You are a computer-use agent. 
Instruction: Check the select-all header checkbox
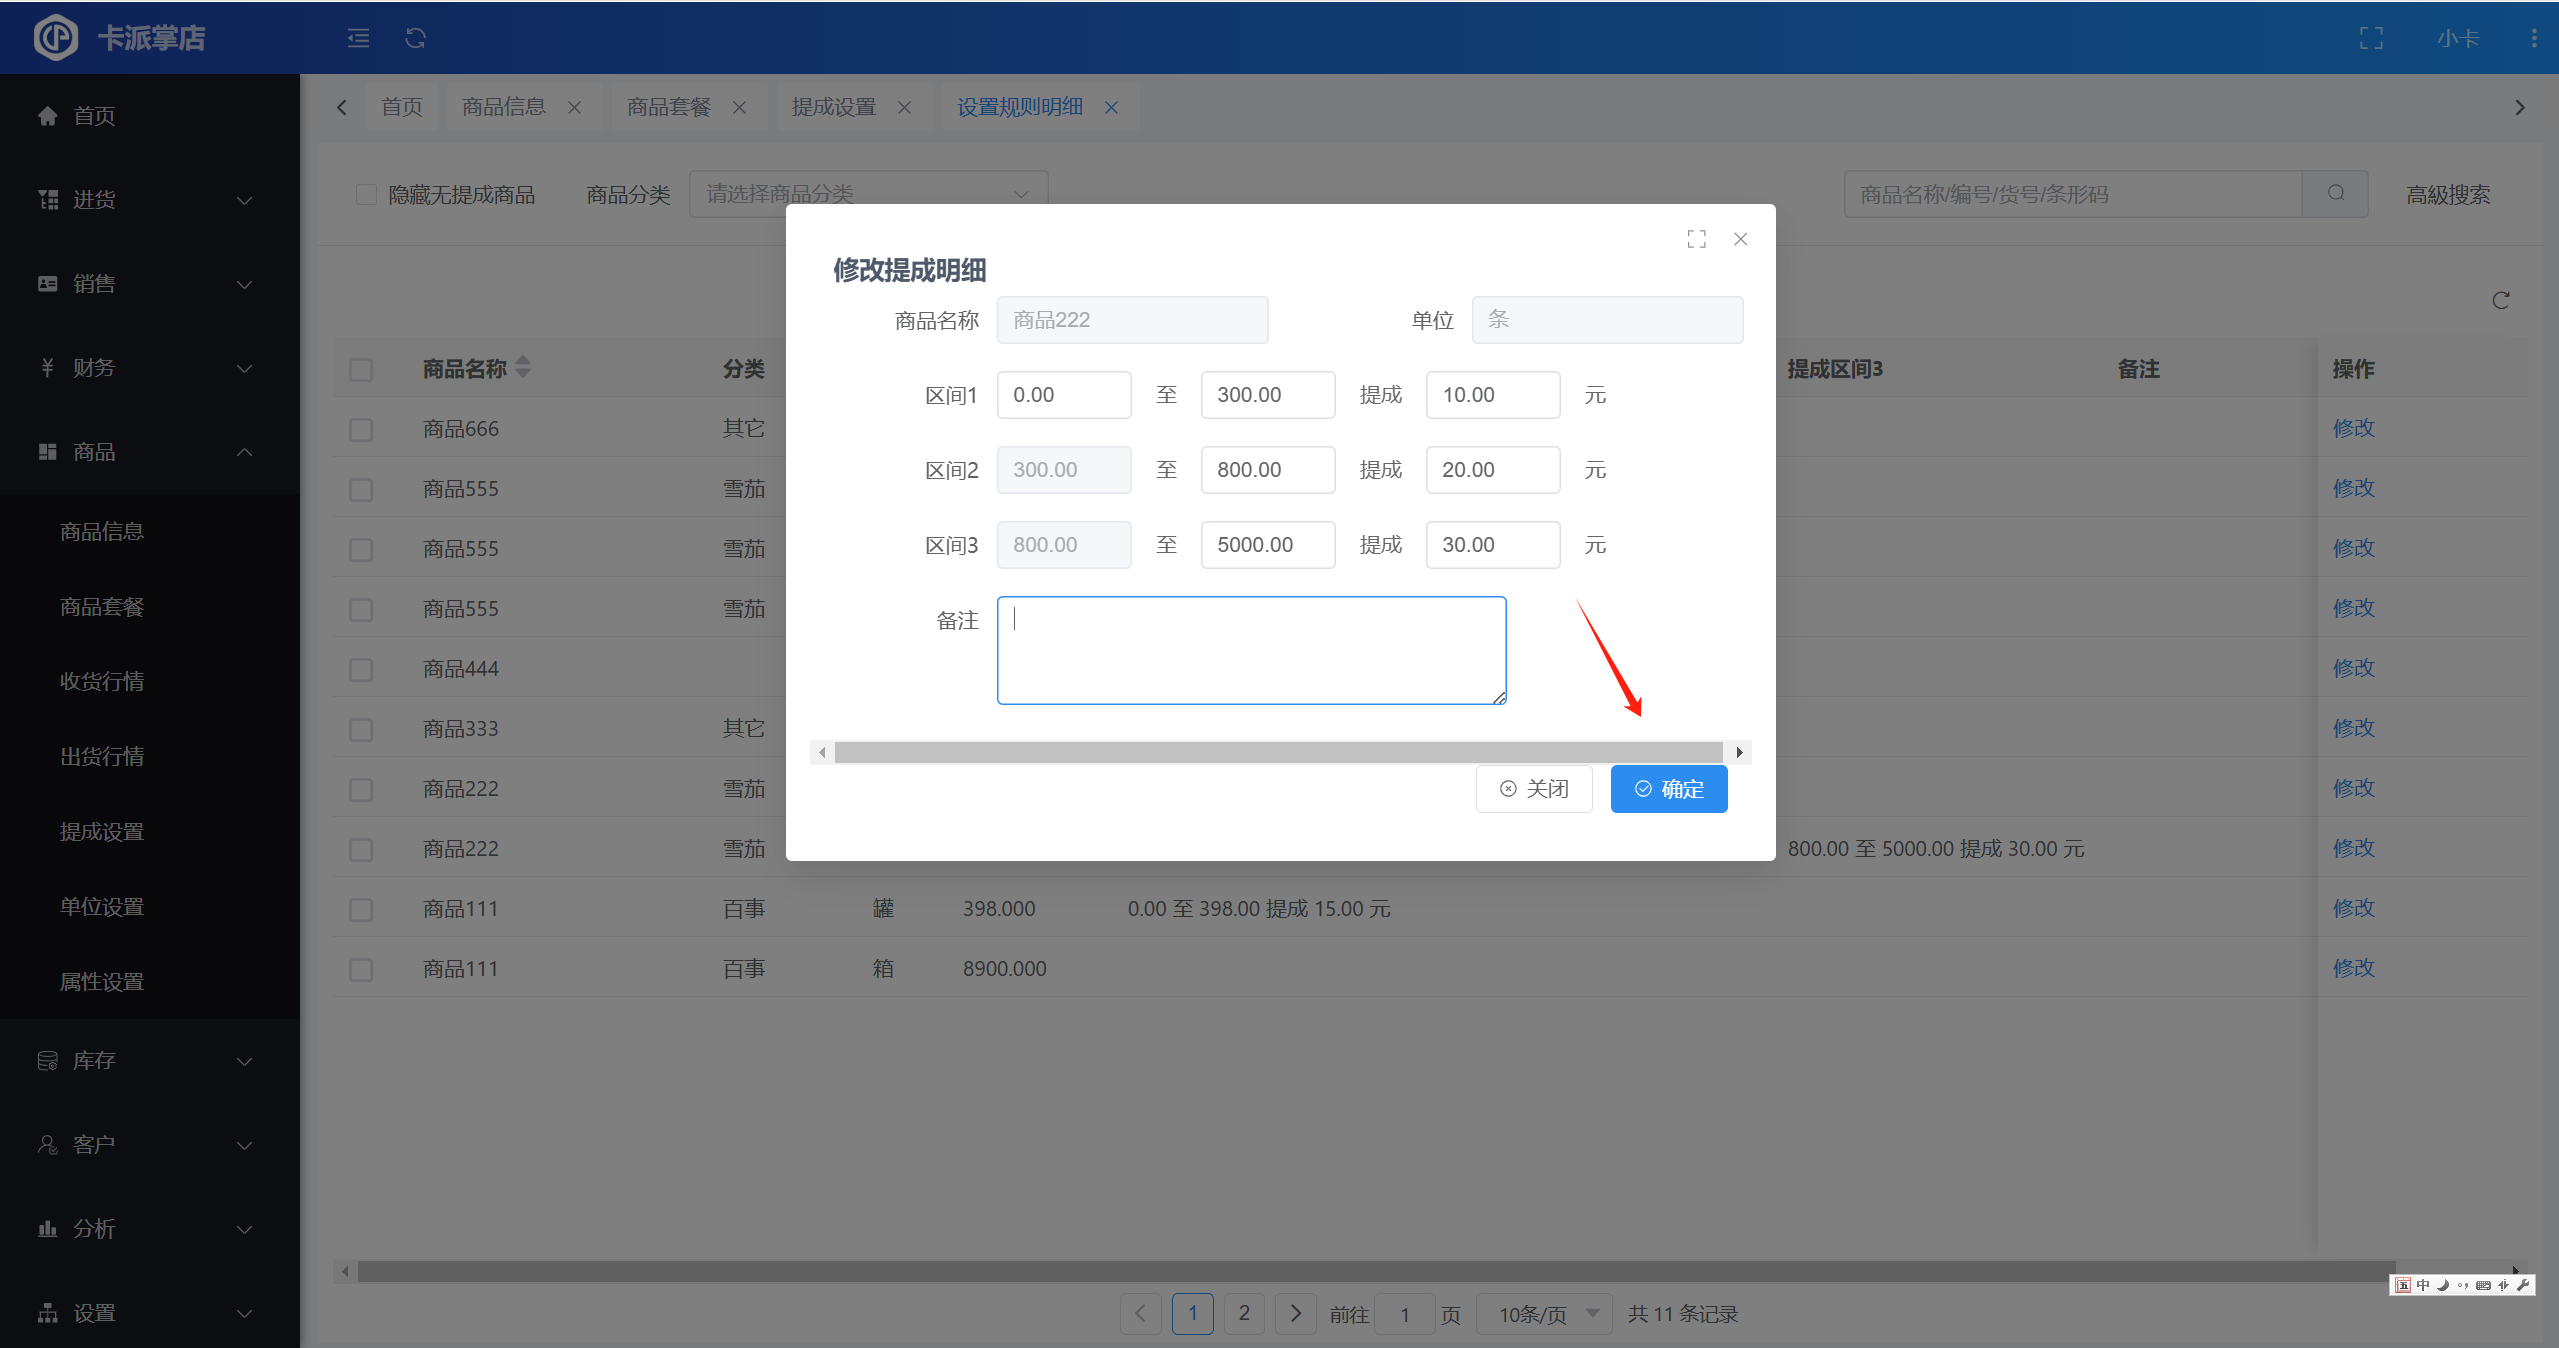(x=361, y=369)
